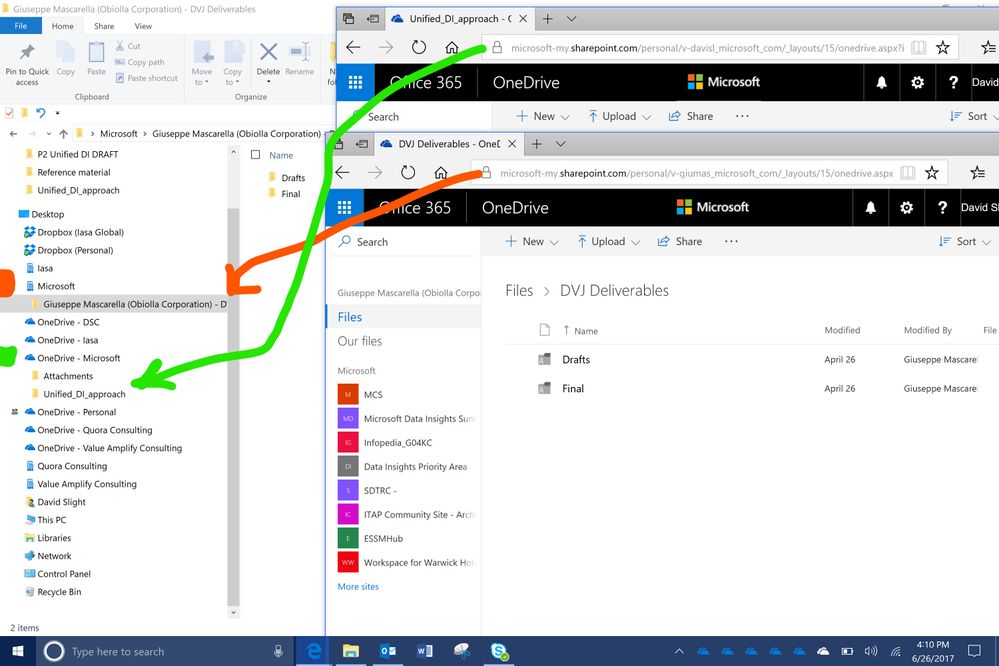The height and width of the screenshot is (666, 999).
Task: Click reading view icon in DVJ Deliverables address bar
Action: pyautogui.click(x=908, y=173)
